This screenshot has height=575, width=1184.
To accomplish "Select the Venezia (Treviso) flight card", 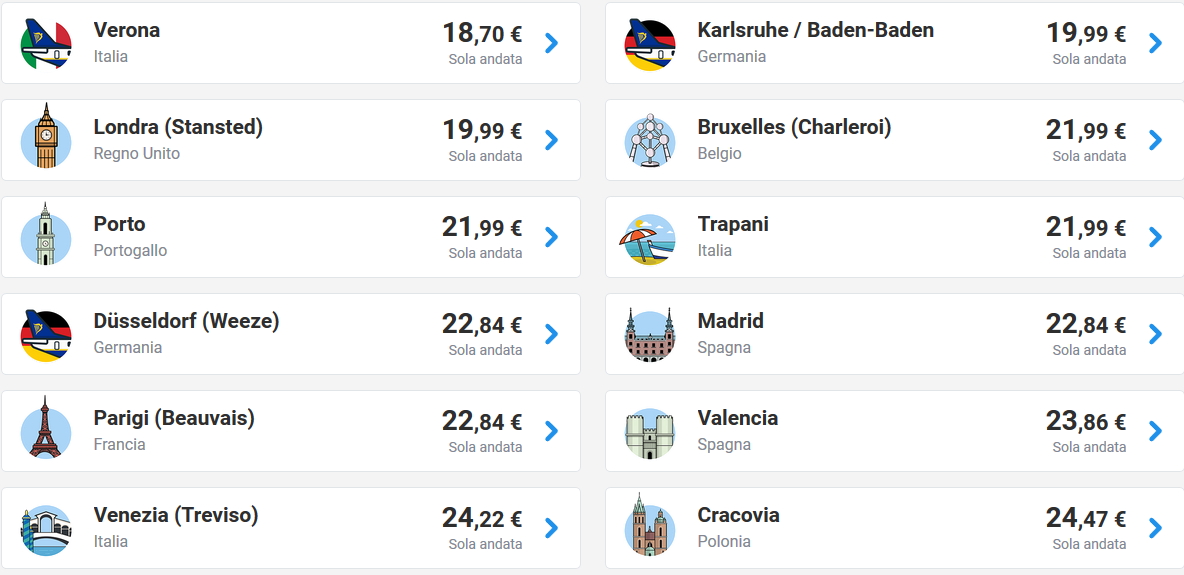I will [290, 528].
